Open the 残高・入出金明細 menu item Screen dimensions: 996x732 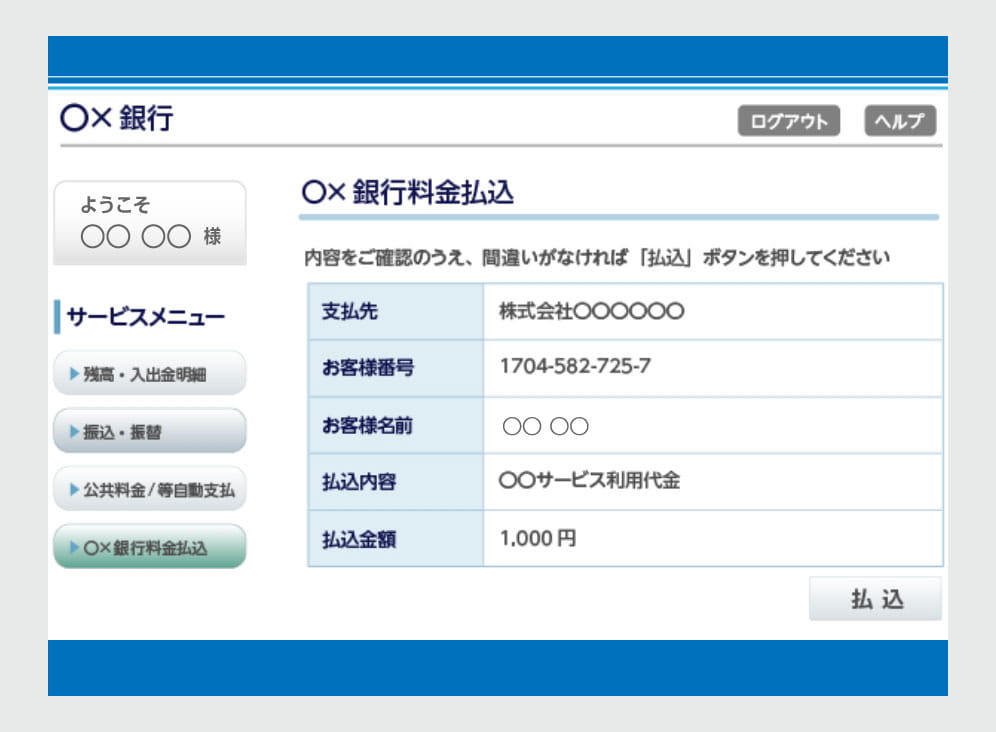[149, 374]
